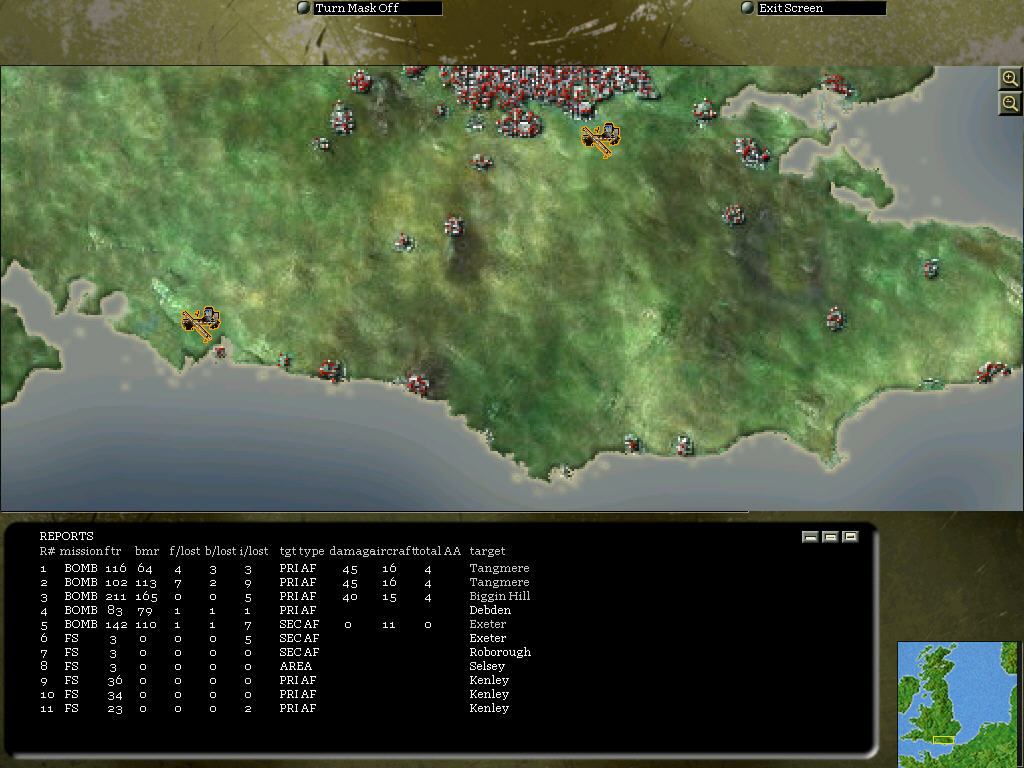Click the round bullet beside Turn Mask Off

(x=303, y=8)
